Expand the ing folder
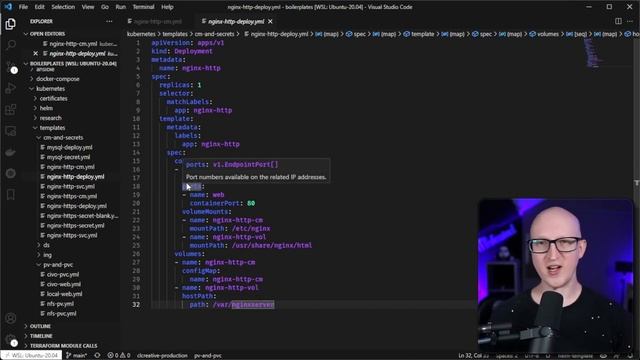Image resolution: width=640 pixels, height=360 pixels. tap(47, 255)
